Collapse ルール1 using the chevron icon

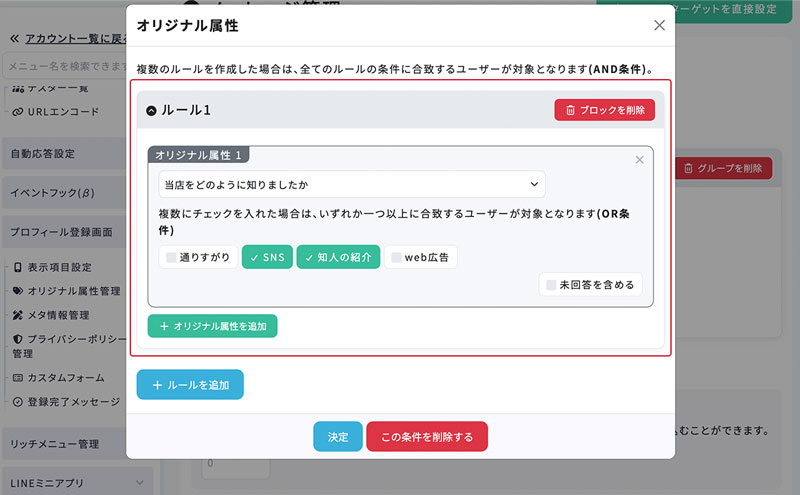(x=152, y=111)
